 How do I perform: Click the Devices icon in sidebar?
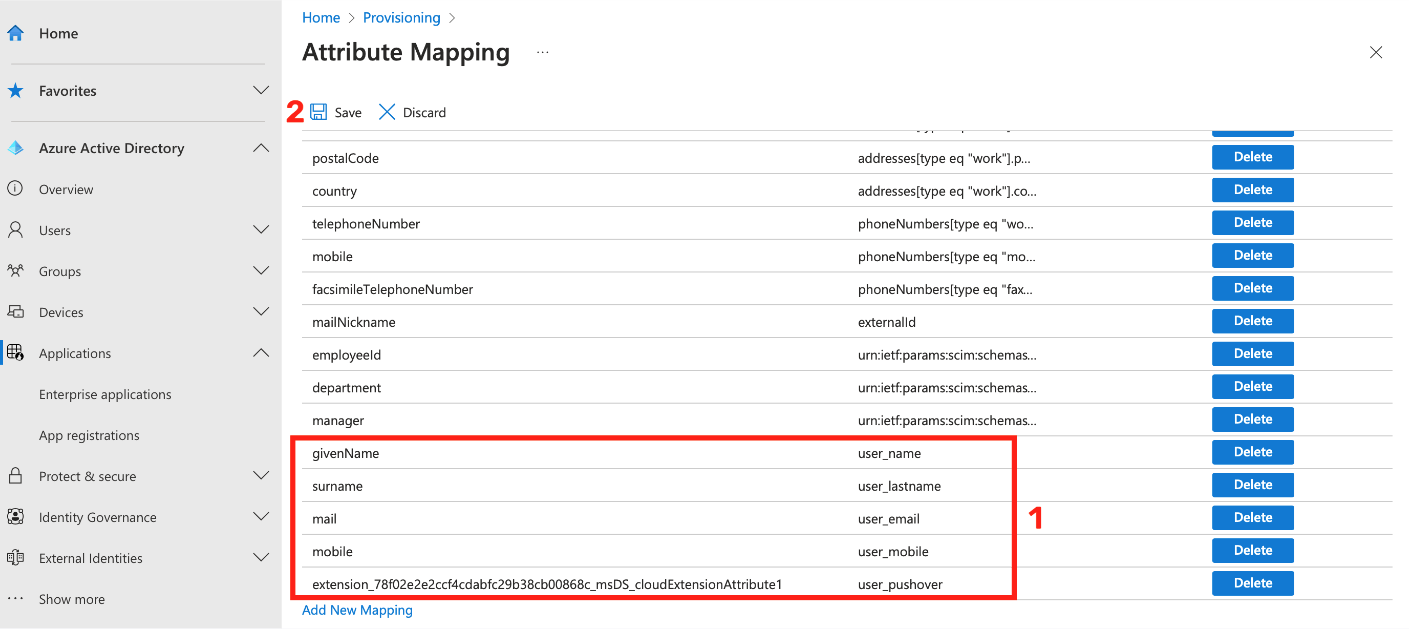[15, 312]
